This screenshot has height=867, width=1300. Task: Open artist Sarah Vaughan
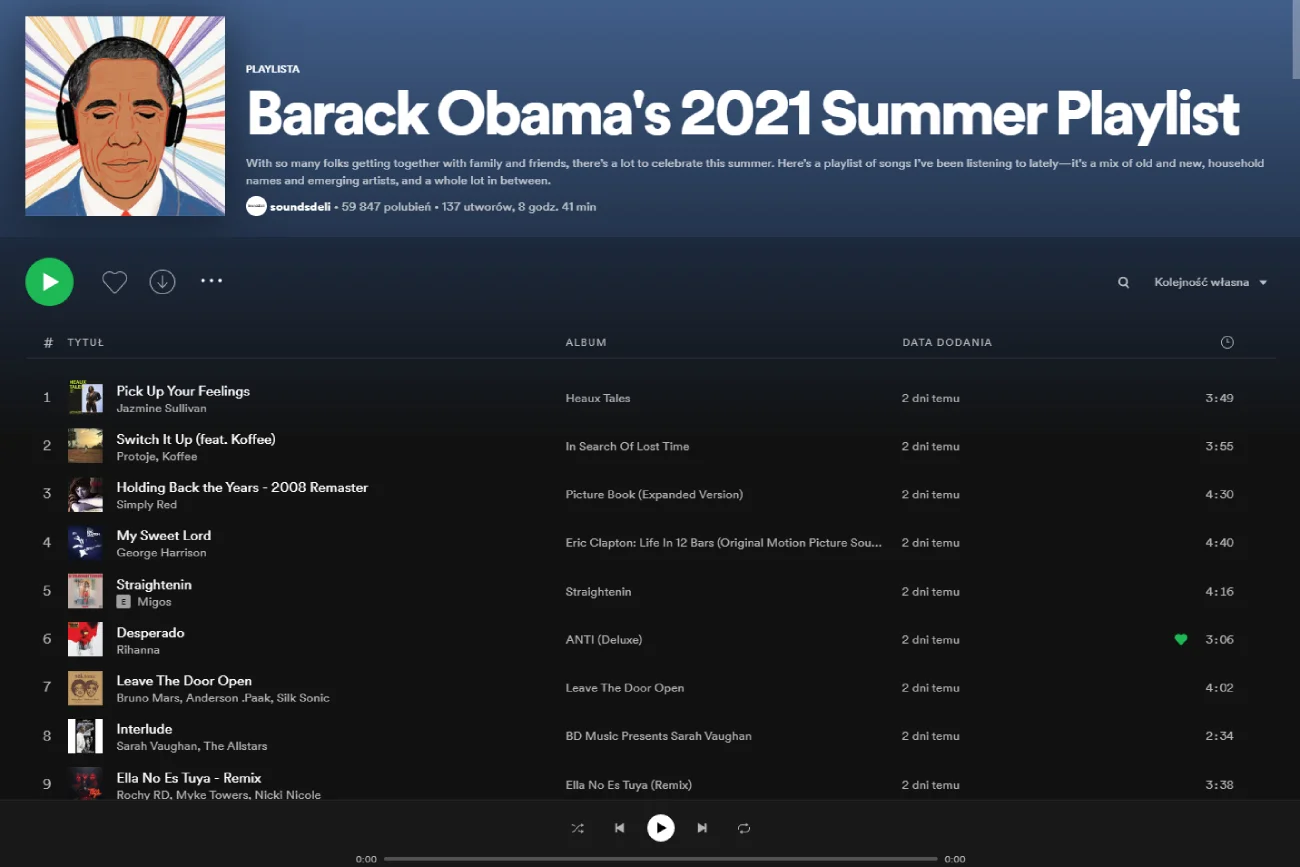click(x=156, y=746)
